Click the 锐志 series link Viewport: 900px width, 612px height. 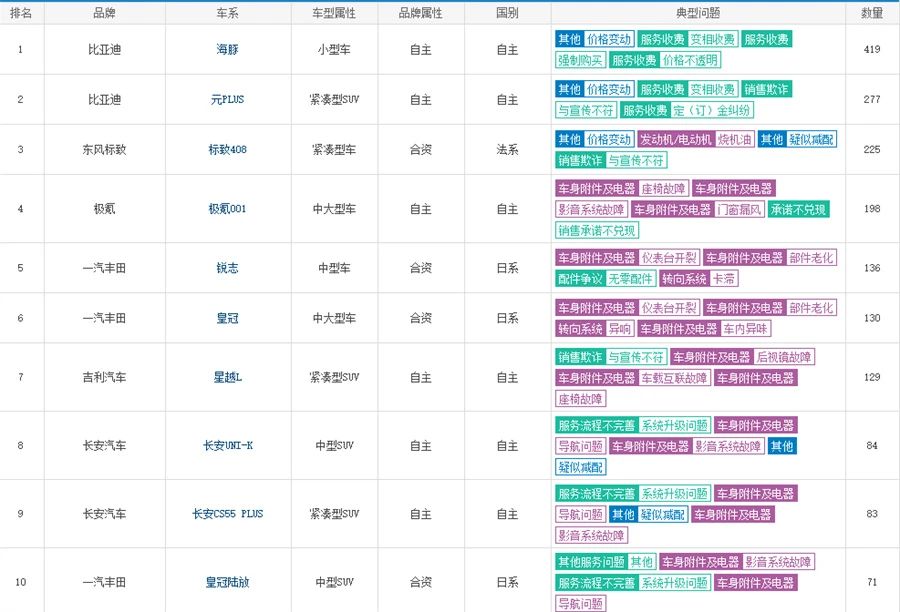(x=228, y=268)
